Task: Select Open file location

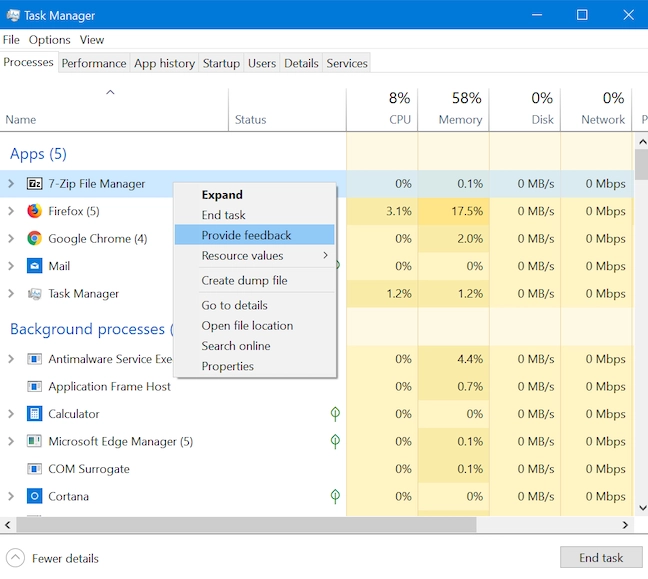Action: (x=255, y=325)
